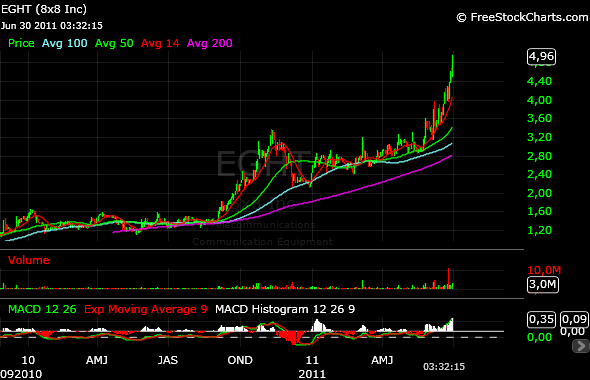Click the current price box 4,96

[x=541, y=56]
